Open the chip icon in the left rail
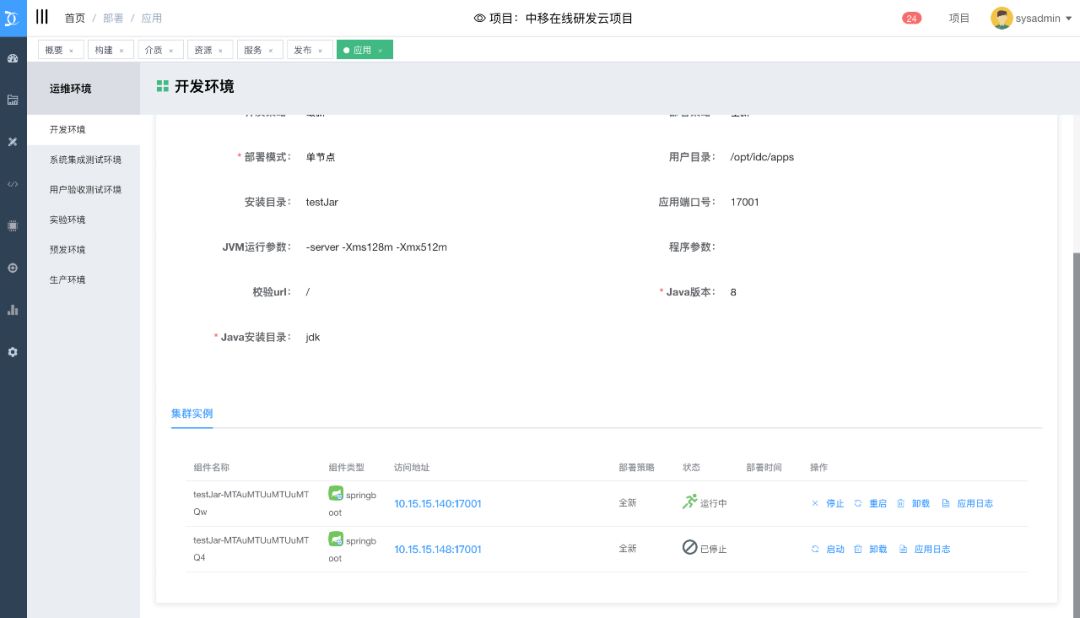Image resolution: width=1080 pixels, height=618 pixels. point(12,226)
